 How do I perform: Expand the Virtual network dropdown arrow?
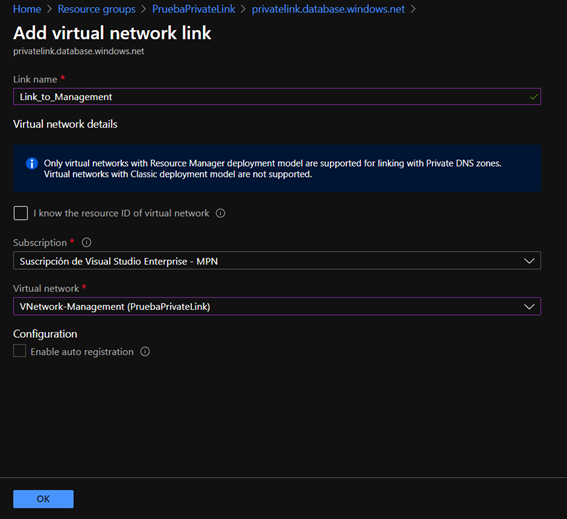coord(529,307)
